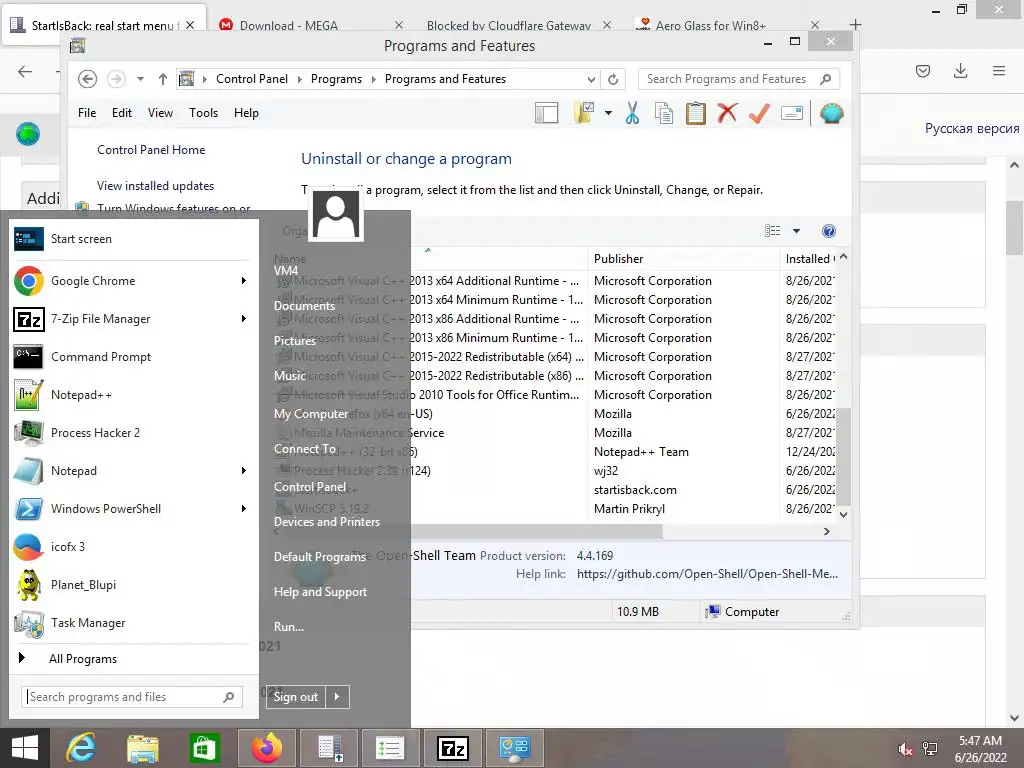1024x768 pixels.
Task: Expand the view options dropdown arrow
Action: [x=796, y=231]
